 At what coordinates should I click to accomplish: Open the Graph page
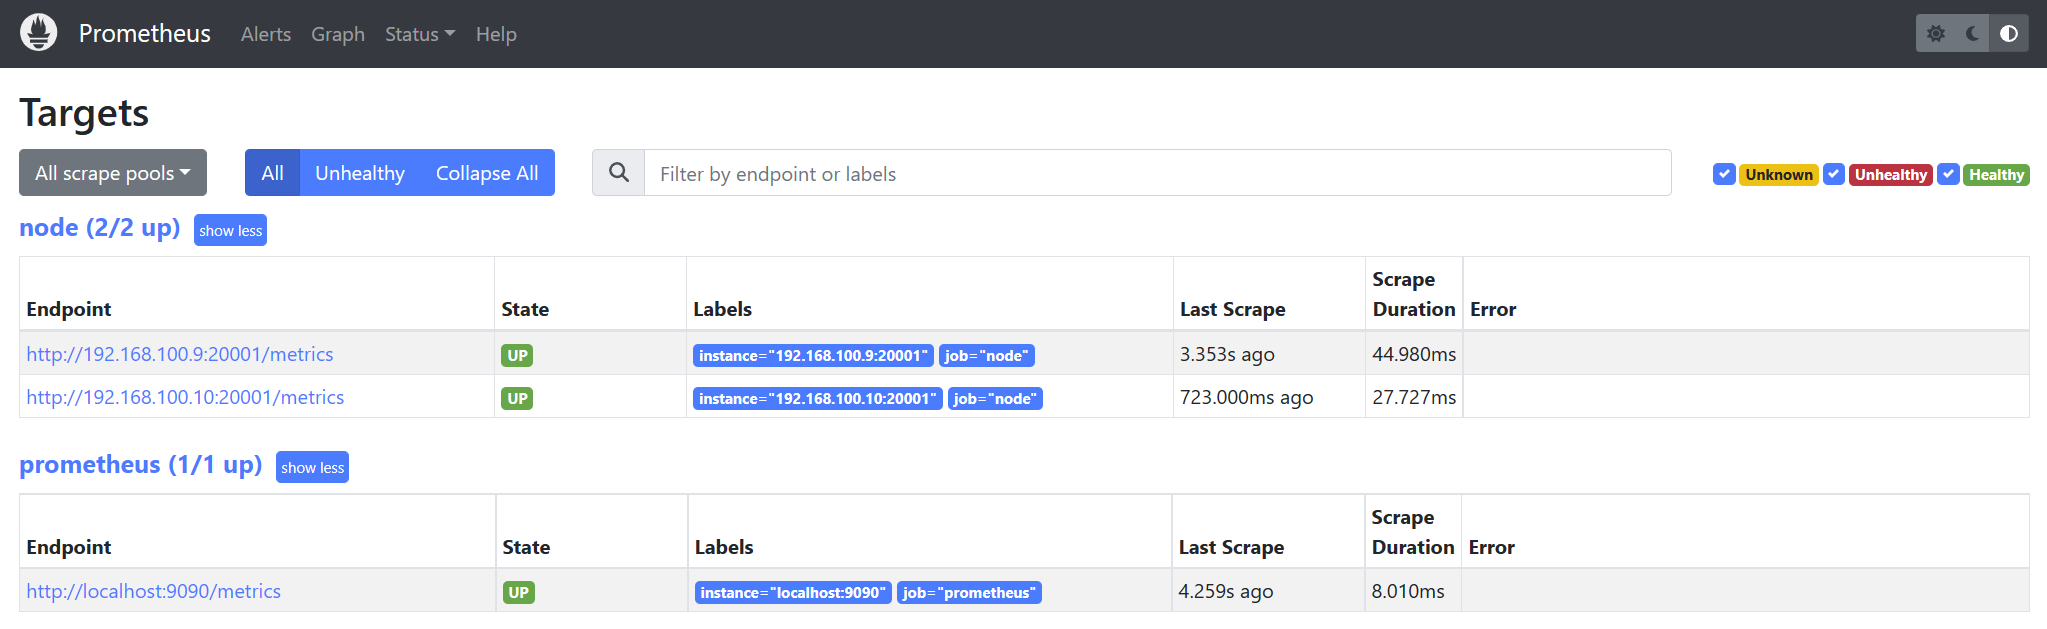[338, 34]
